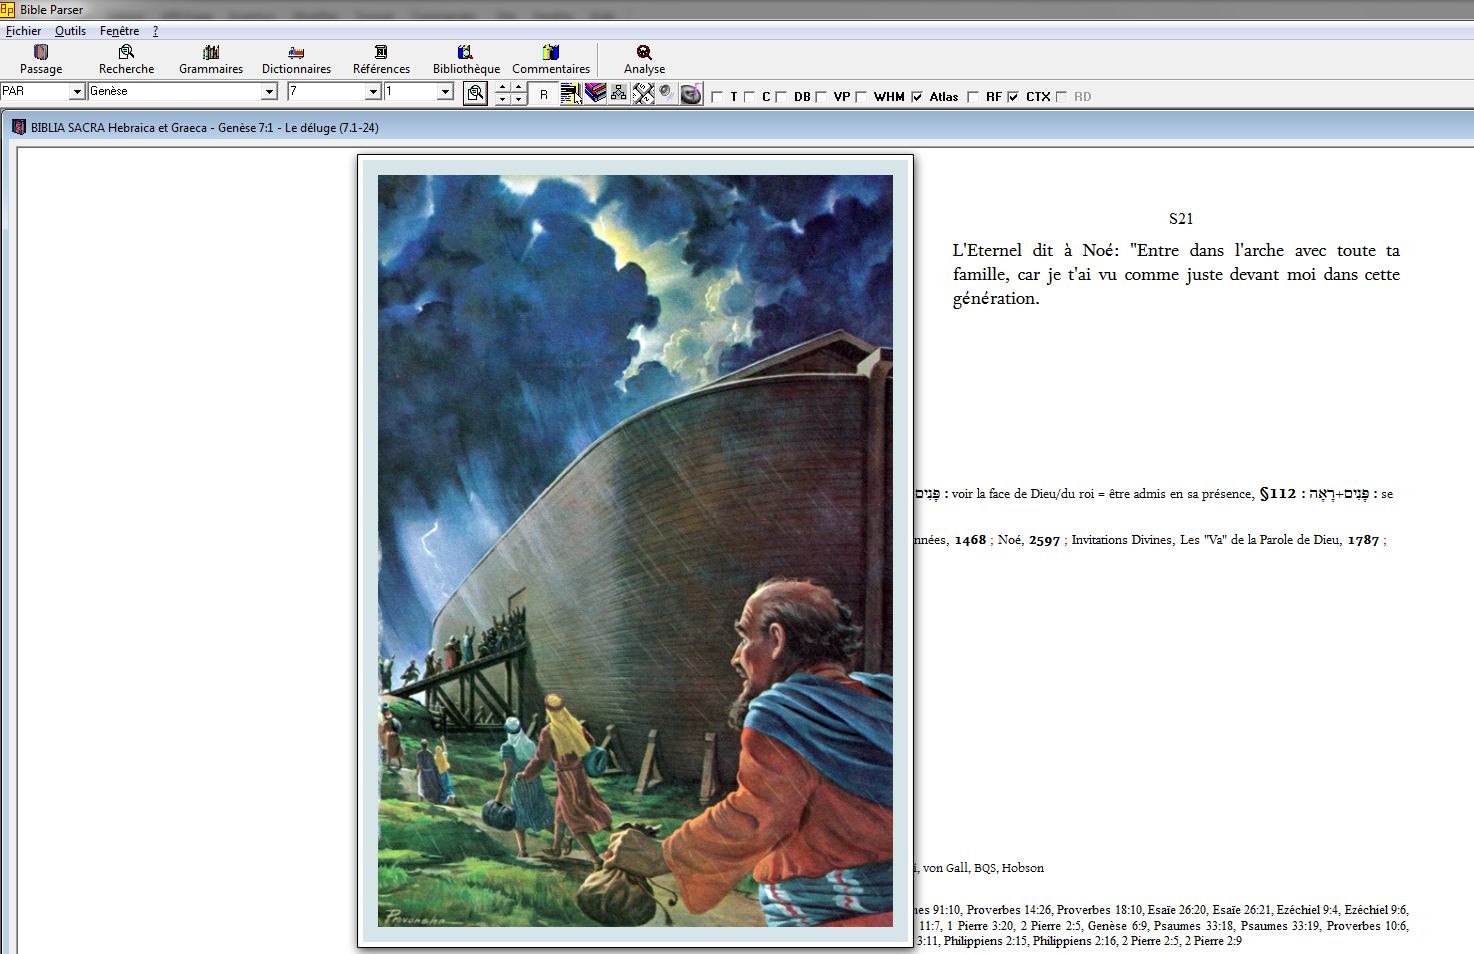Uncheck the CTX checkbox

(1013, 97)
